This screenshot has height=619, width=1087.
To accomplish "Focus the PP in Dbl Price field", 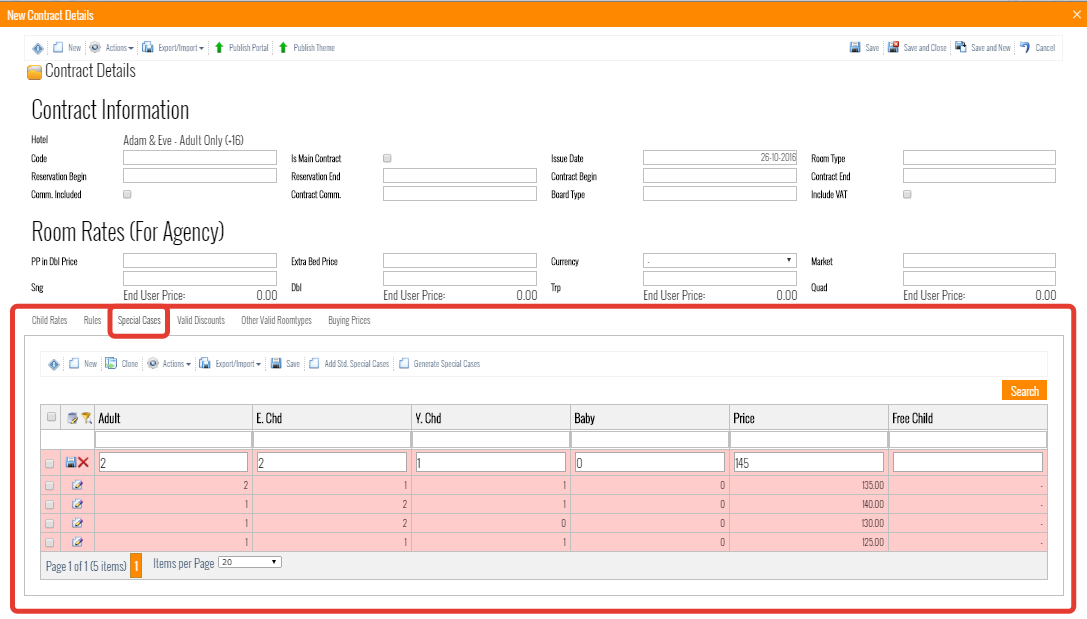I will click(x=200, y=261).
